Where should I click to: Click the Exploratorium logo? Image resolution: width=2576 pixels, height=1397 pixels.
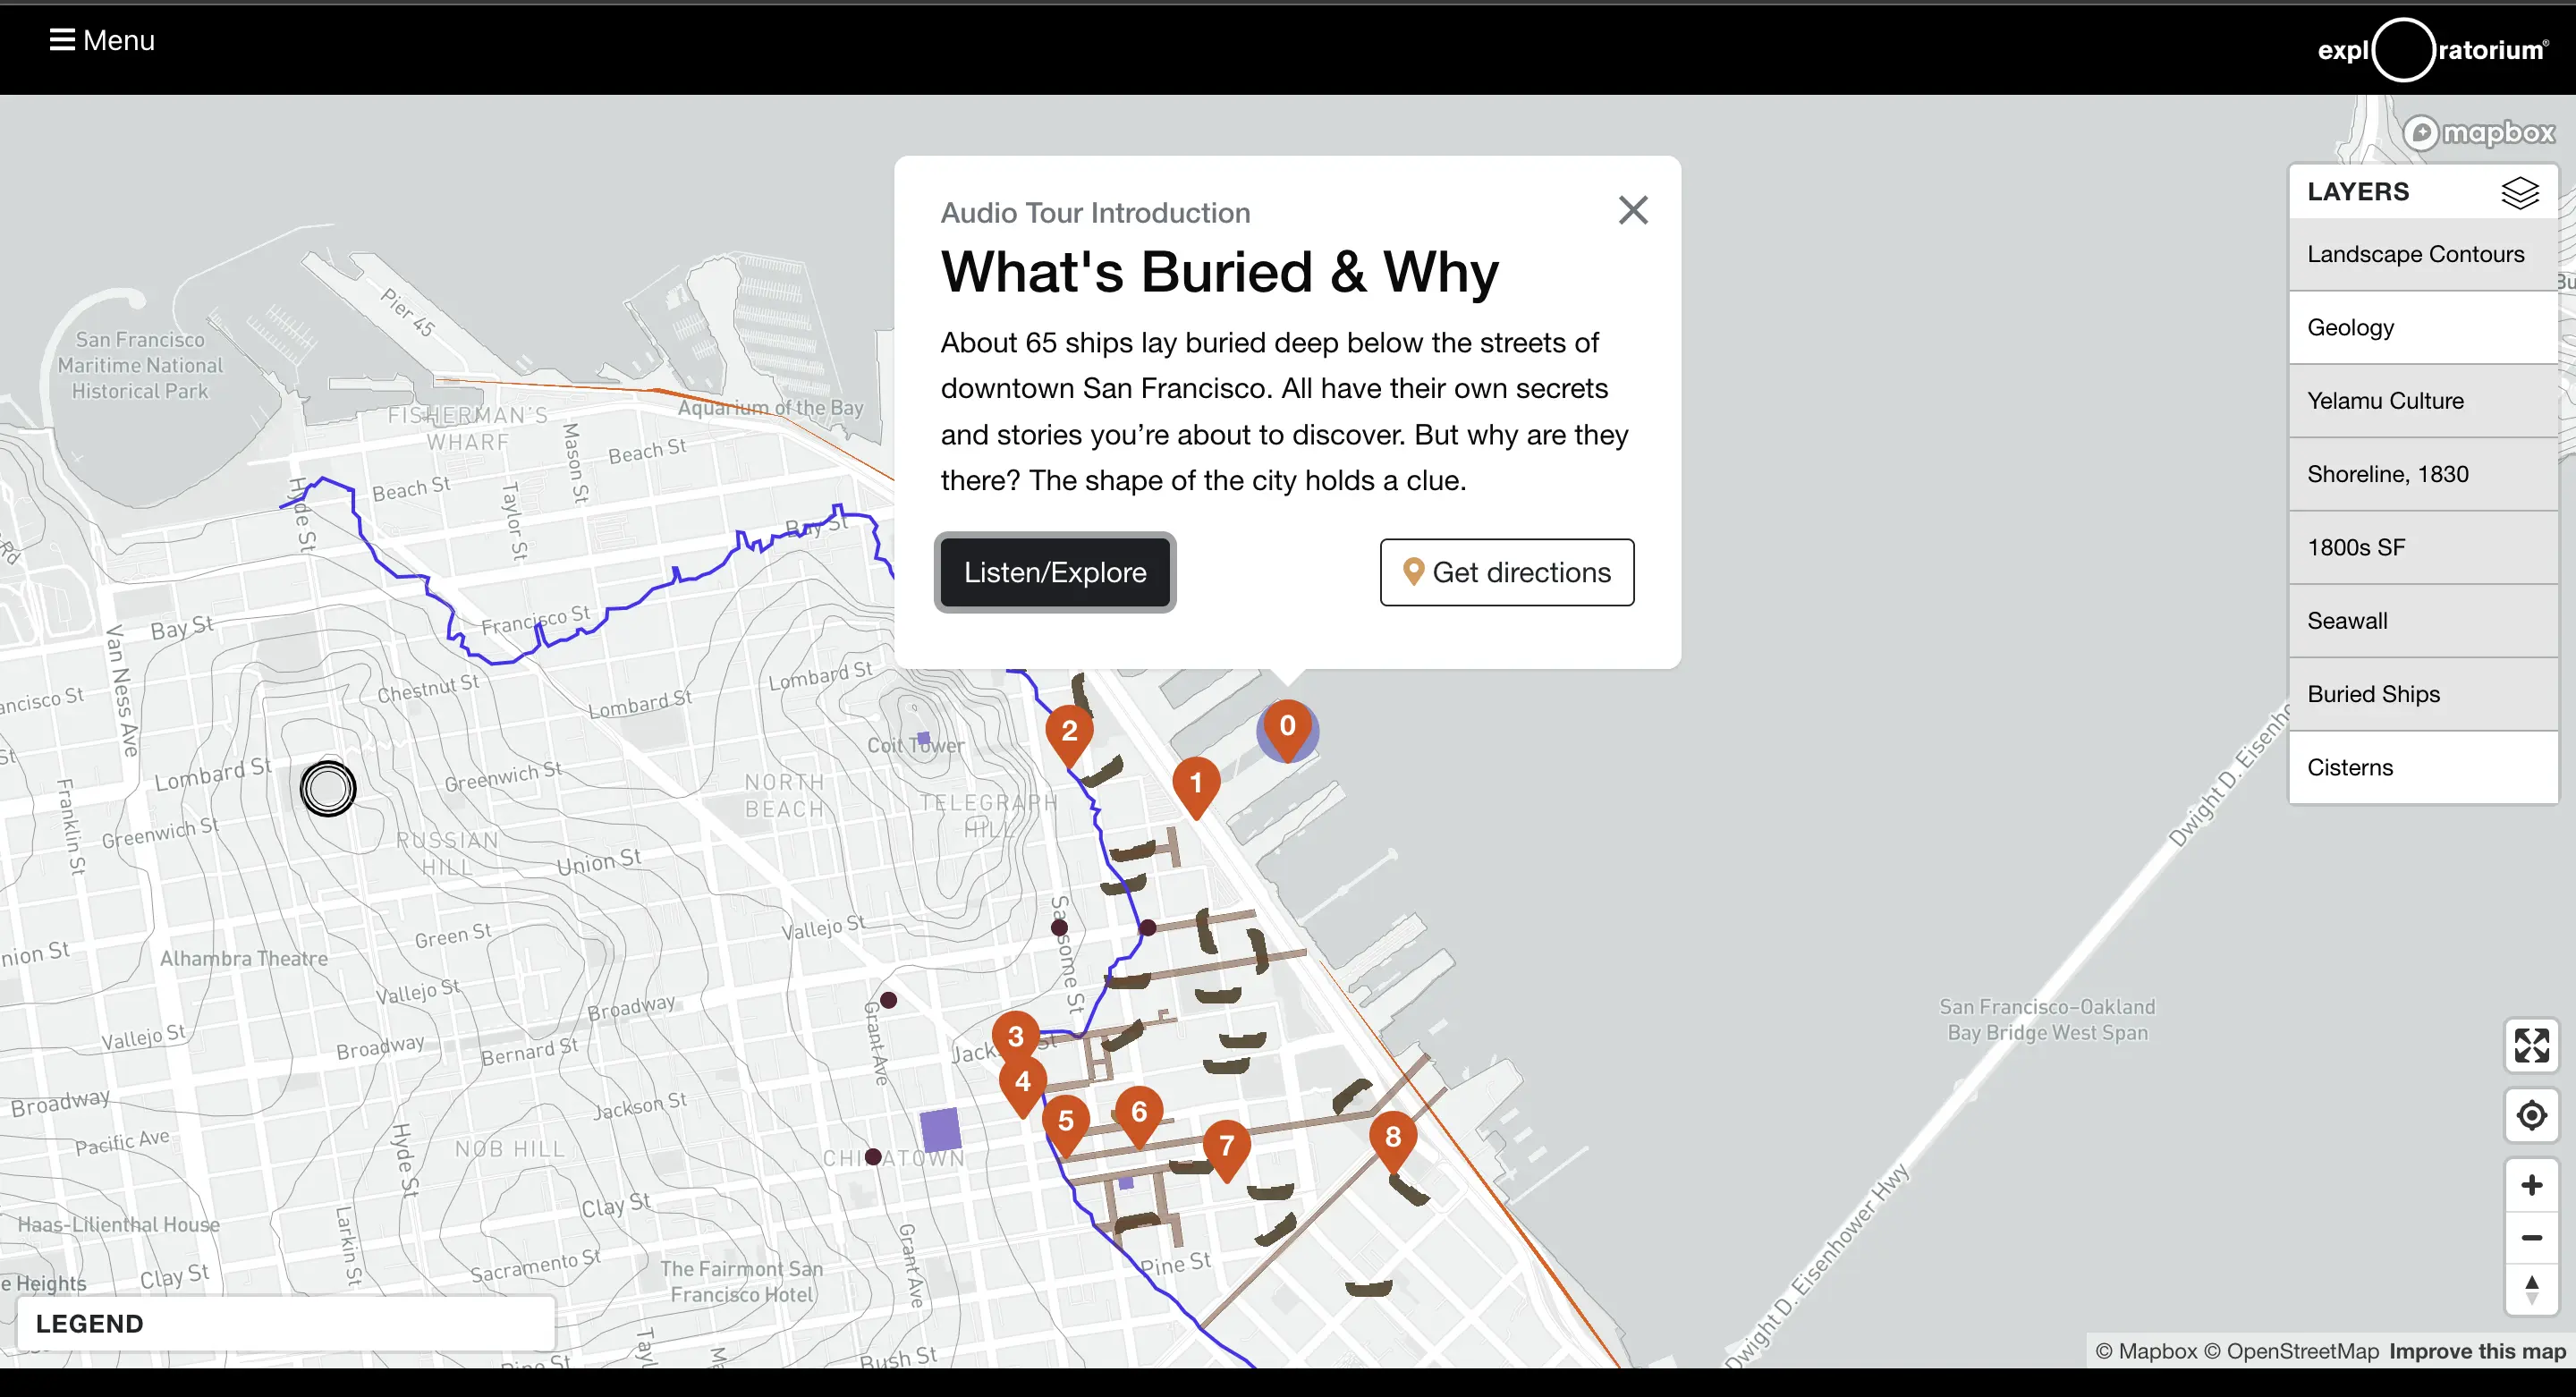(2433, 49)
